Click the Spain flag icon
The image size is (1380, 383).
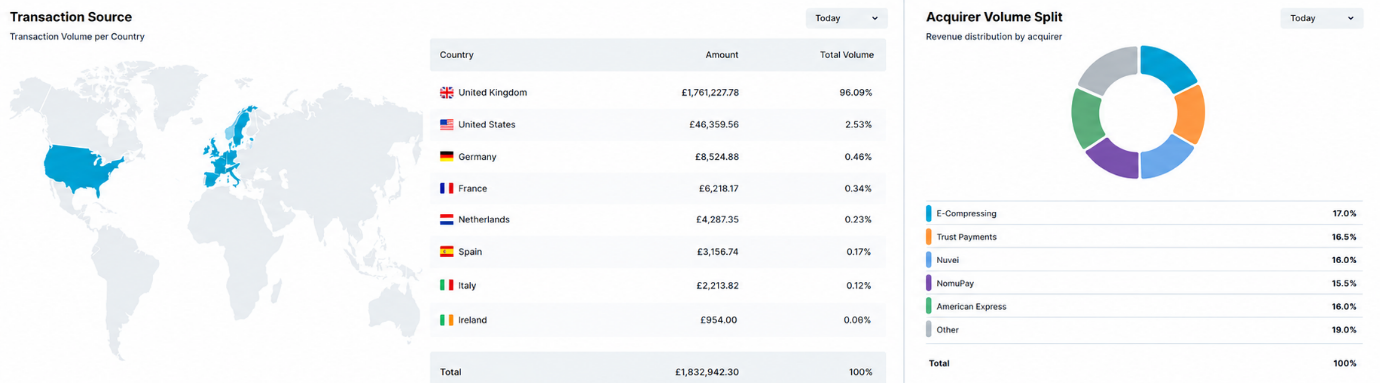(447, 252)
